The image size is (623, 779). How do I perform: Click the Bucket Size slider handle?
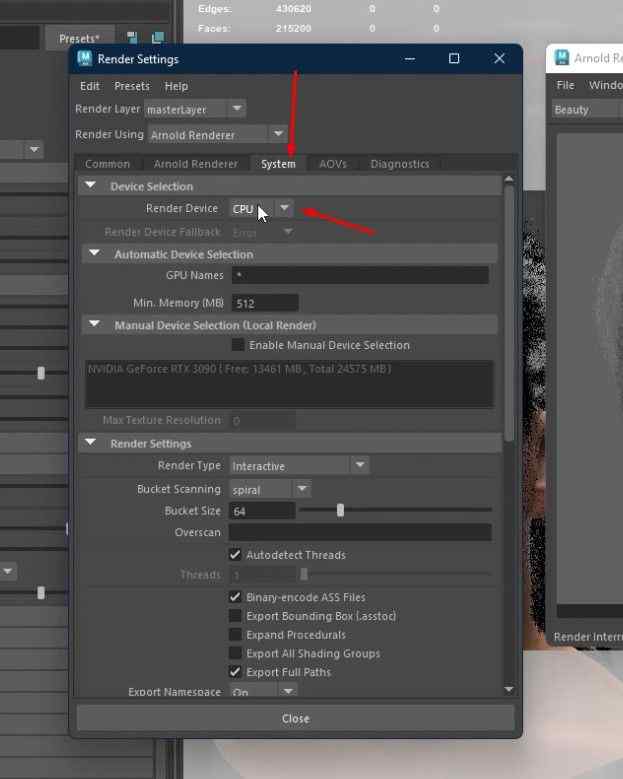pos(340,510)
